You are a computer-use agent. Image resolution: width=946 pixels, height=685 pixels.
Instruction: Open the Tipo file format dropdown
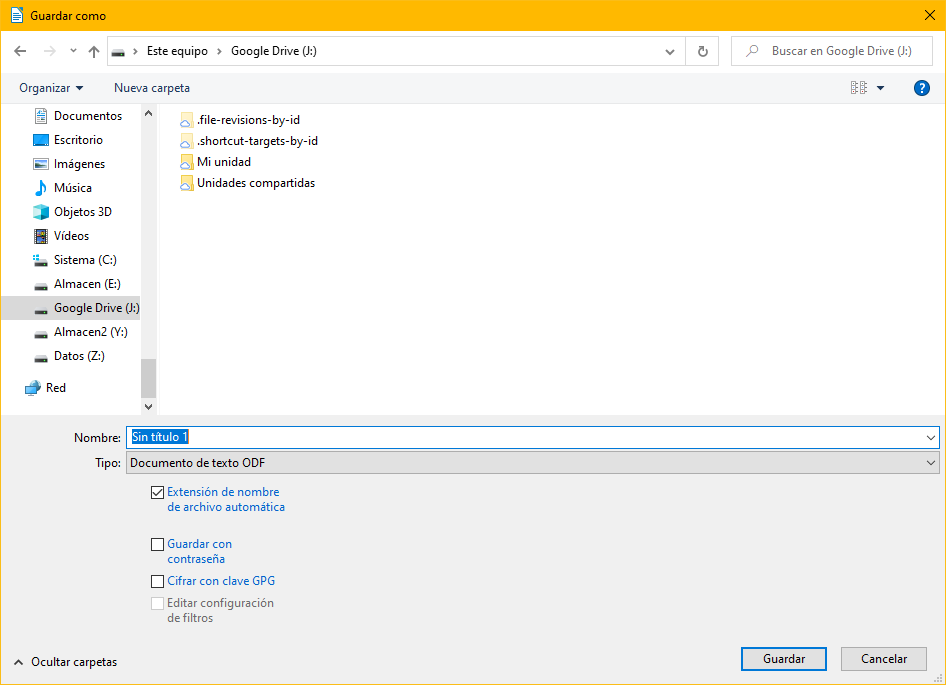[532, 463]
